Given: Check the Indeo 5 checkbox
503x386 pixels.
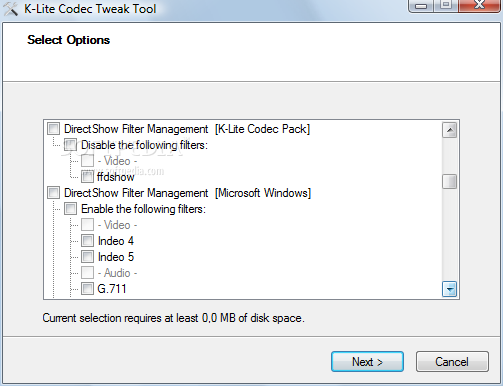Looking at the screenshot, I should click(x=87, y=257).
